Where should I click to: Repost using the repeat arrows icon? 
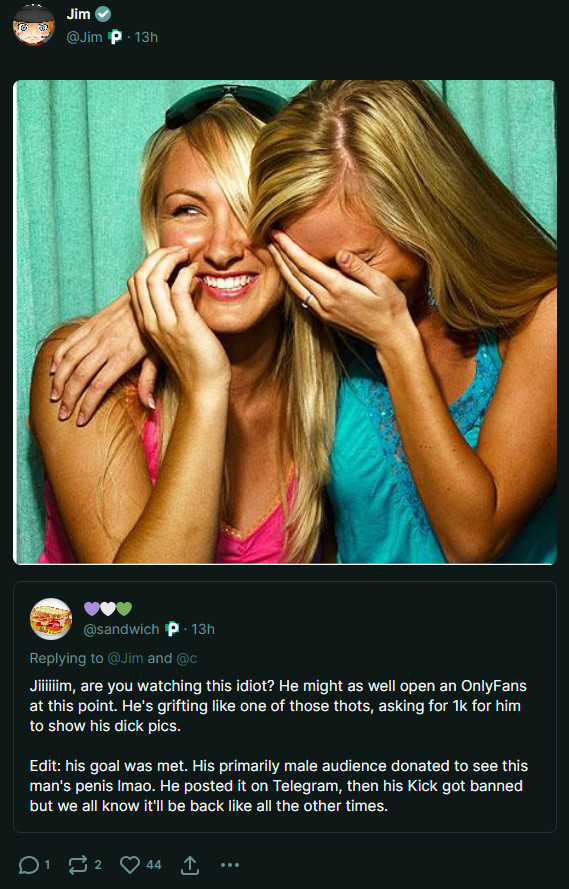pos(78,865)
